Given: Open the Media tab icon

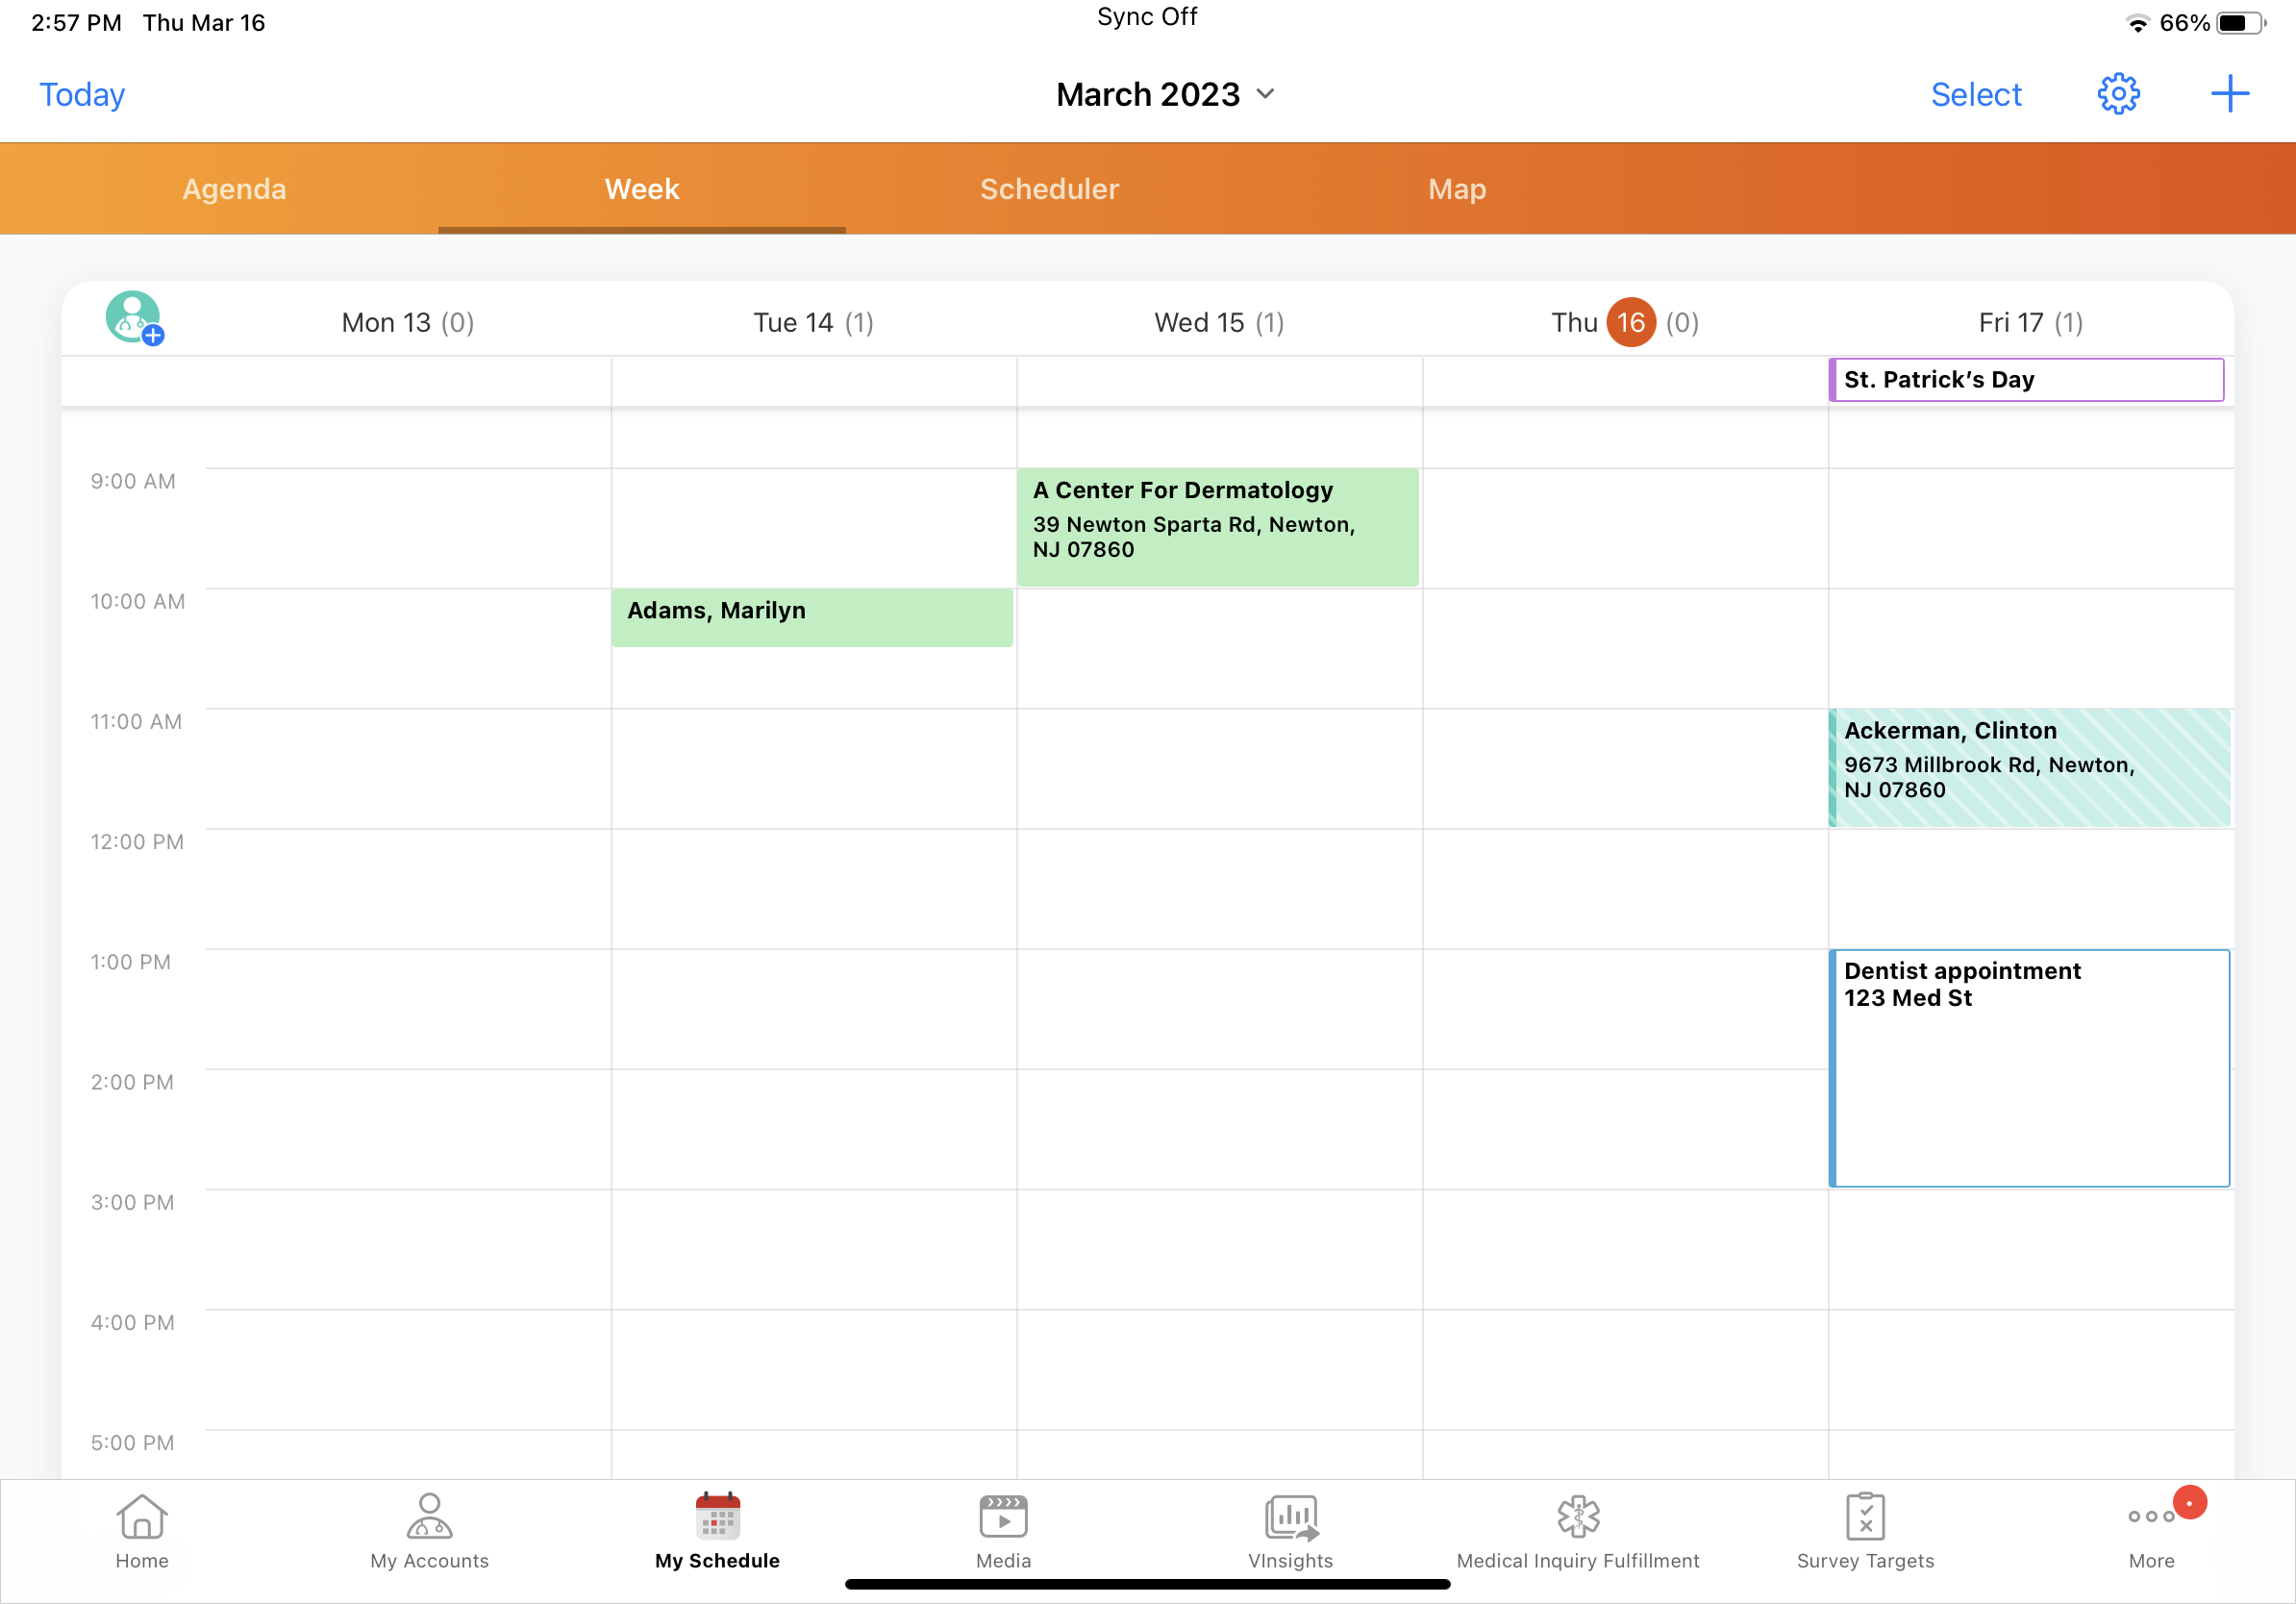Looking at the screenshot, I should pyautogui.click(x=1003, y=1530).
